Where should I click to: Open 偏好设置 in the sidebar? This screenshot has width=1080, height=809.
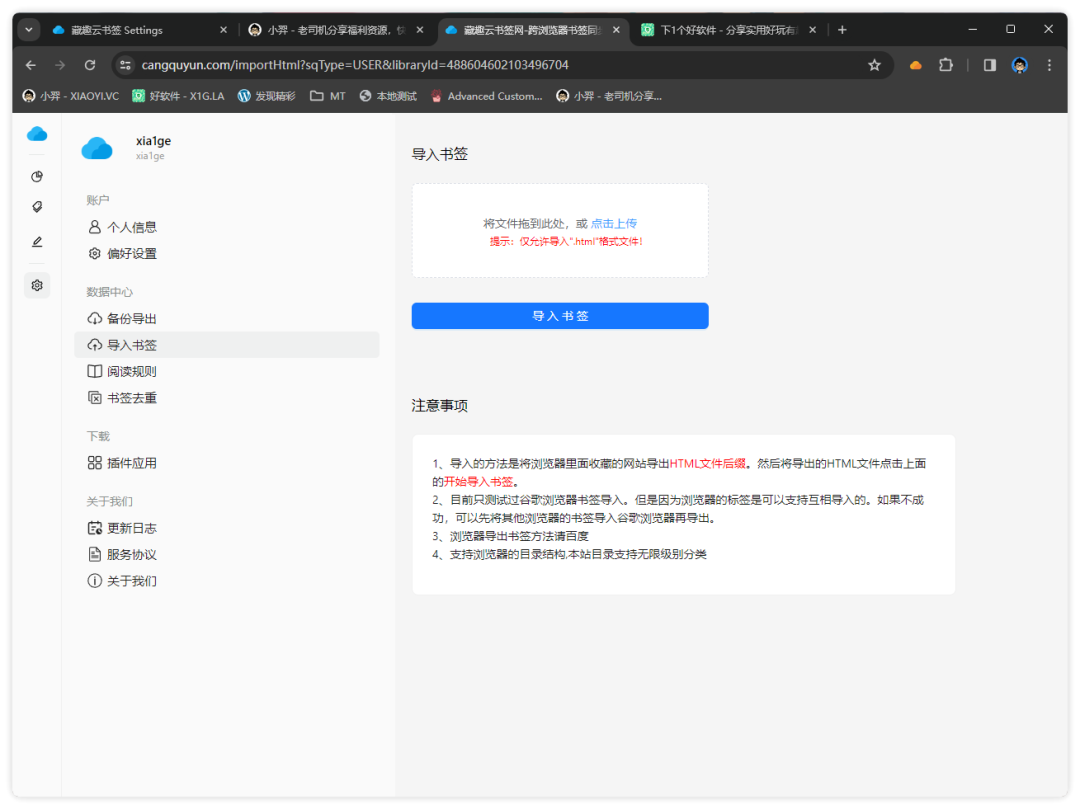[131, 254]
